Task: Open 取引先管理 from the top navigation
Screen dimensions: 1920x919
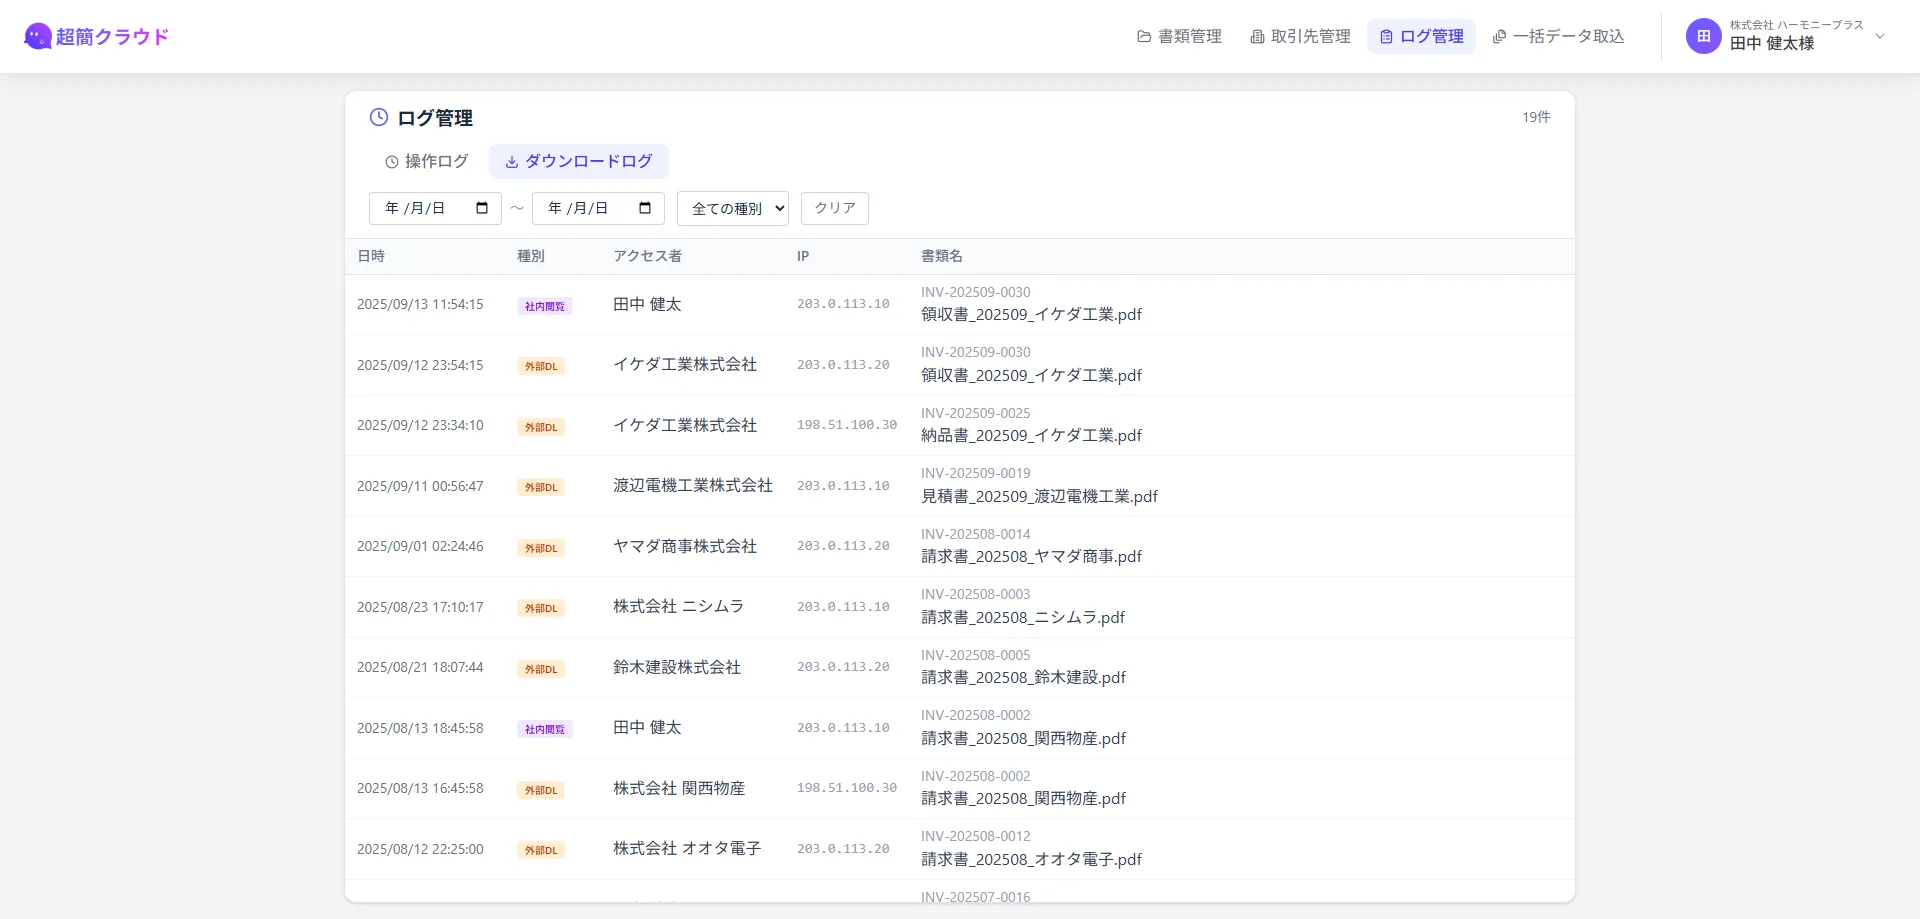Action: pyautogui.click(x=1300, y=37)
